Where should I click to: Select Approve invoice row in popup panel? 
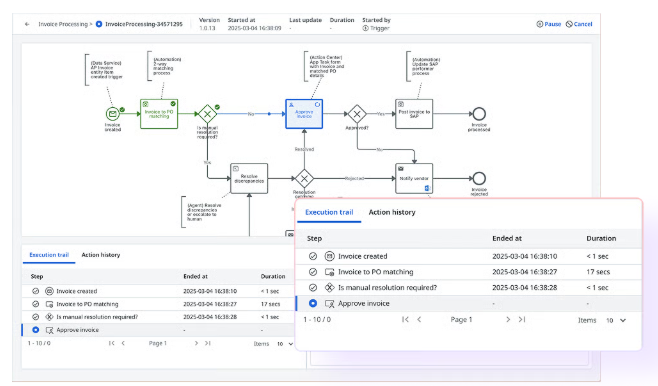point(469,303)
